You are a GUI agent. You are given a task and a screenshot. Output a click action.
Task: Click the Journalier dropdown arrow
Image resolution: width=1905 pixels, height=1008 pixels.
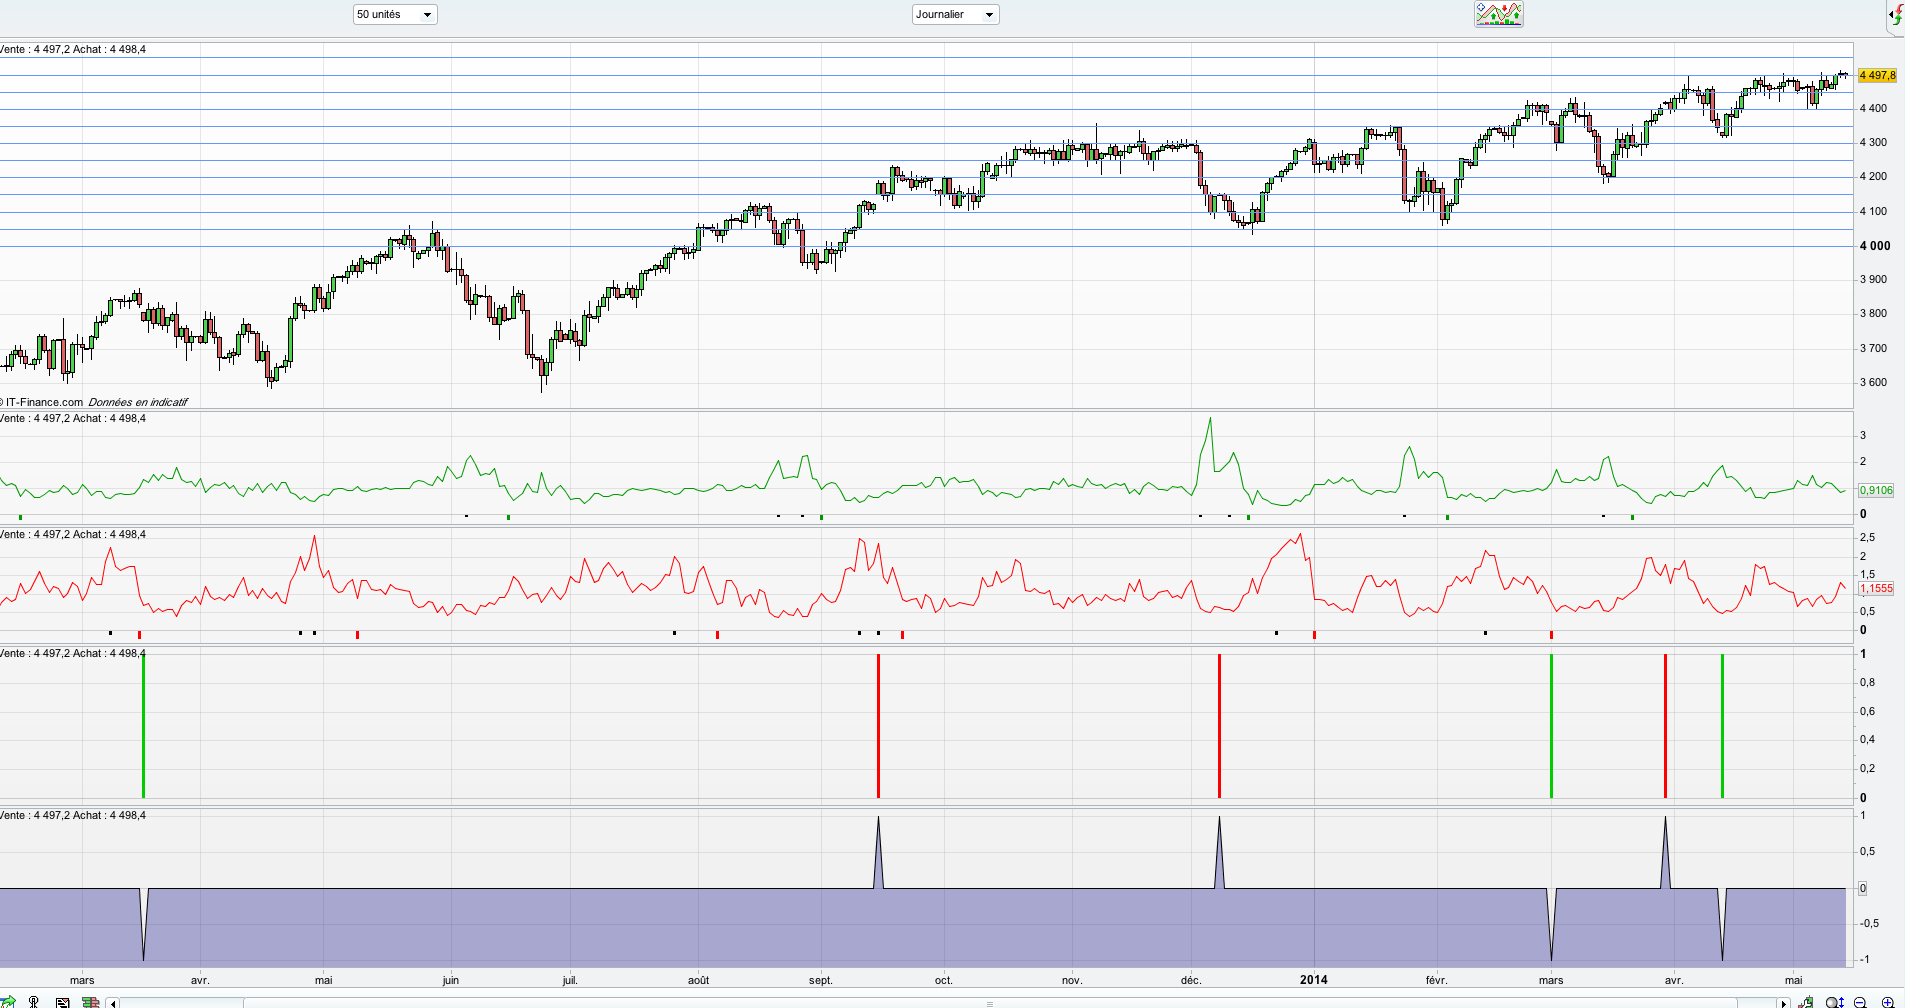tap(989, 15)
